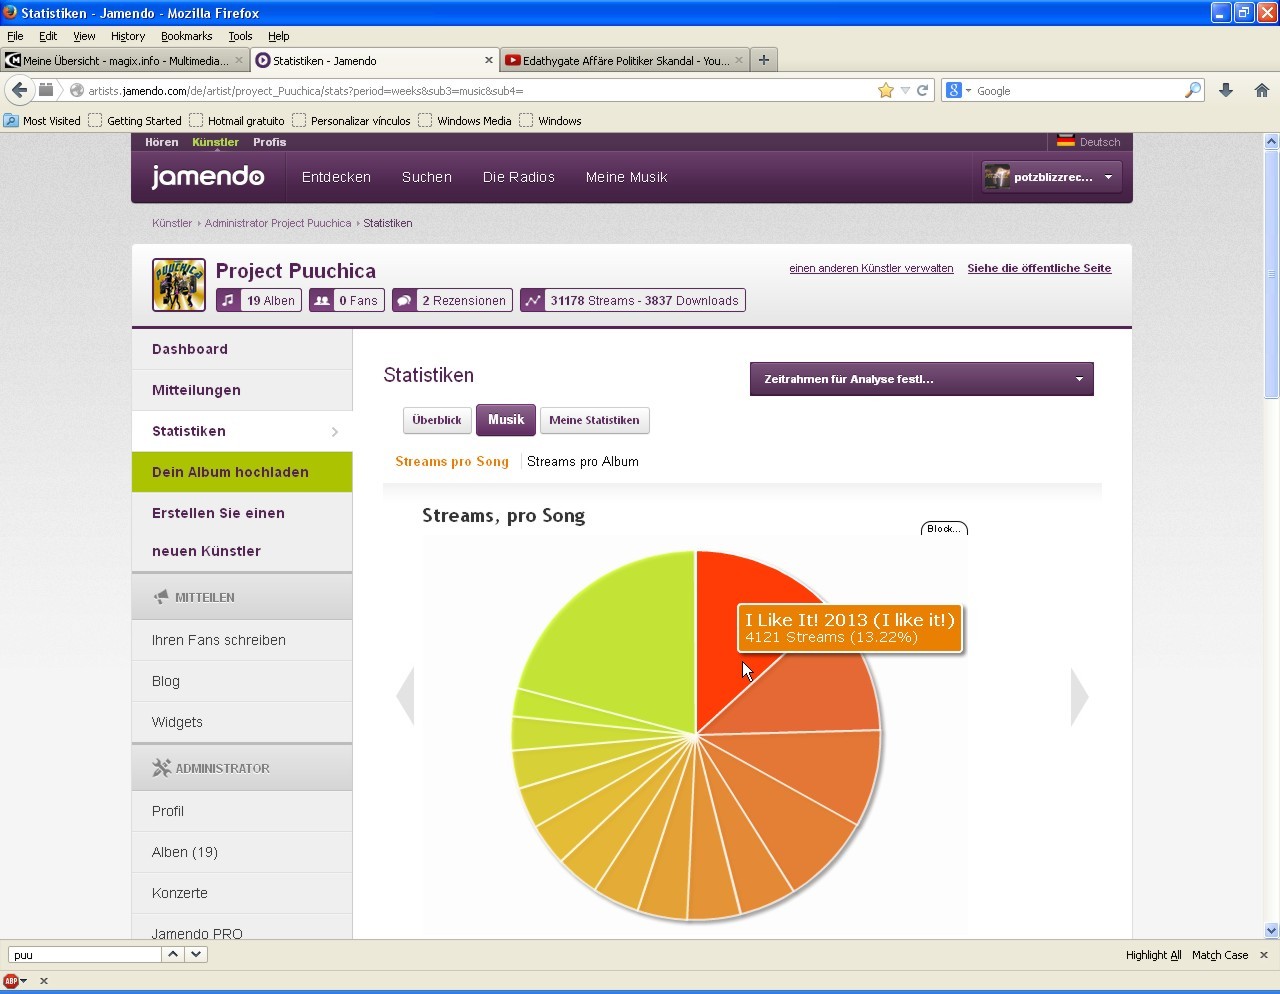Click the Mitteilen megaphone icon
Screen dimensions: 1280x994
point(161,596)
